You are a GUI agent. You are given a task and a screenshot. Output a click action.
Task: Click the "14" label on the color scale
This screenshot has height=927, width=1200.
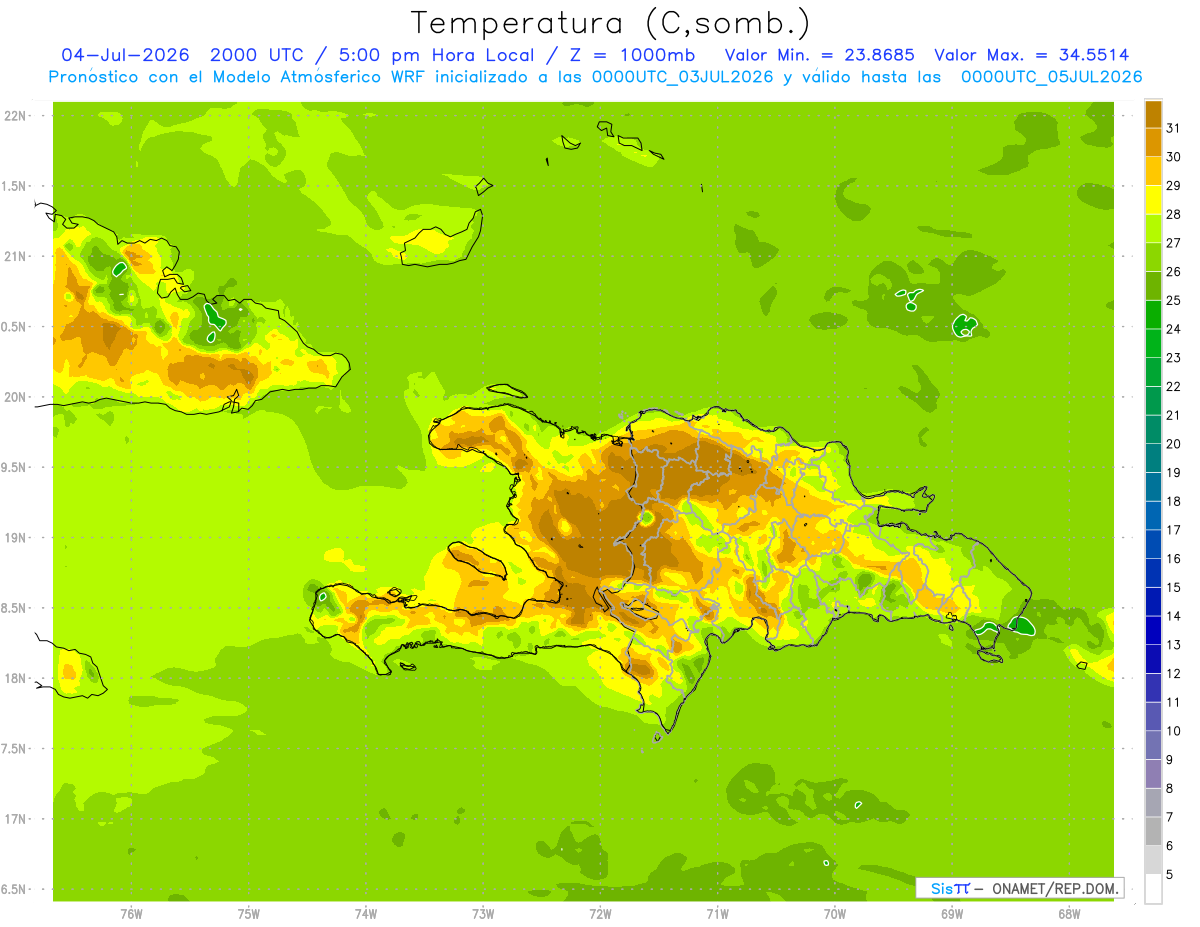coord(1173,616)
